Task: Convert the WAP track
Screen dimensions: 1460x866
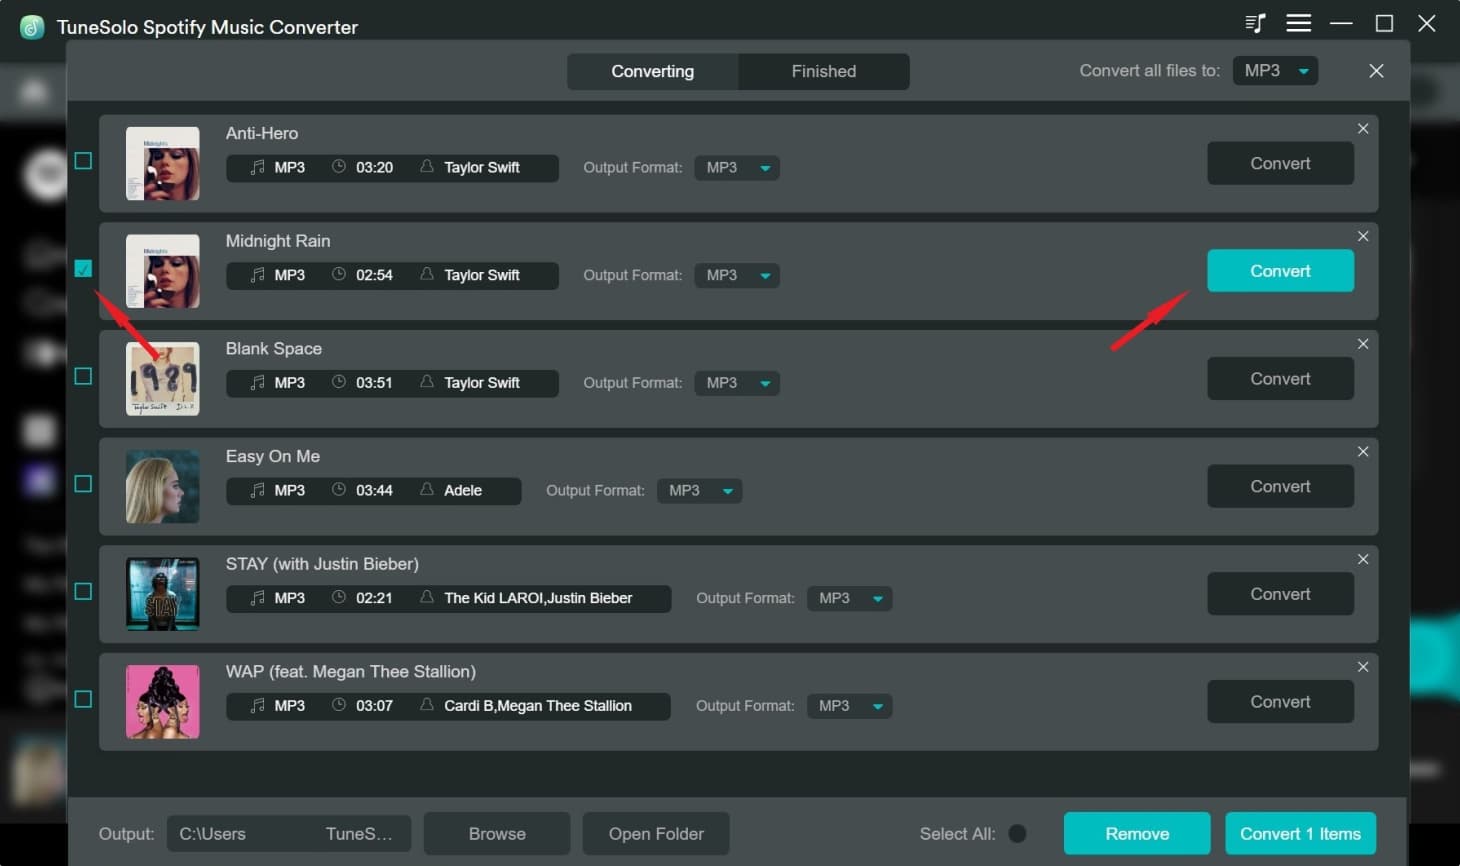Action: (x=1280, y=702)
